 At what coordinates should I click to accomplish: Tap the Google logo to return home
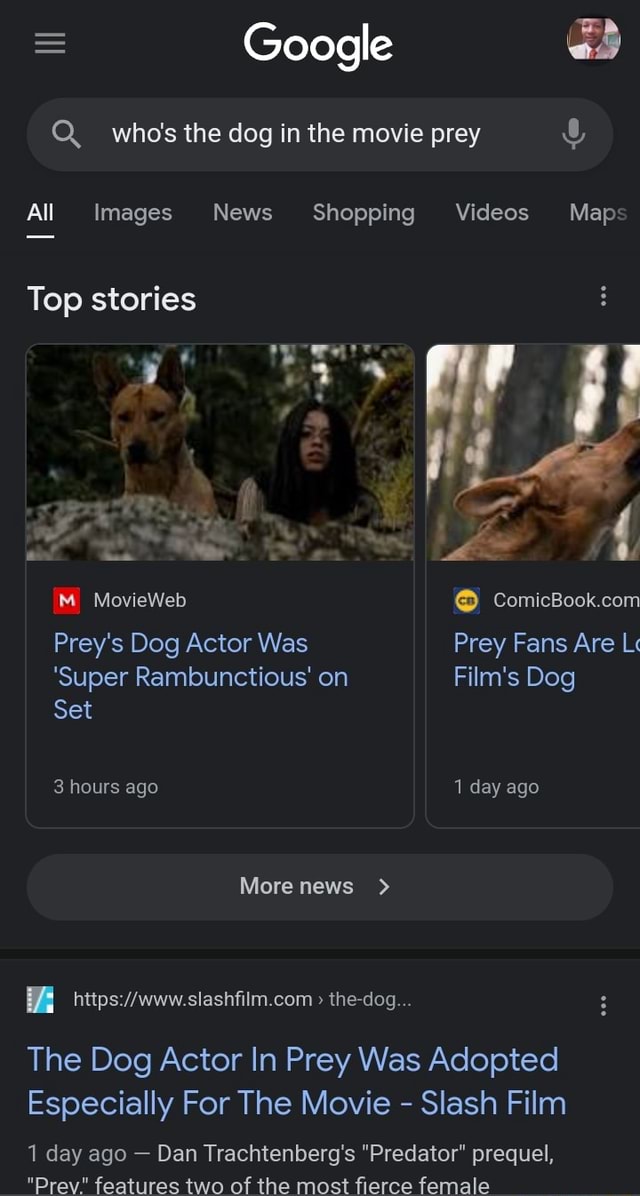tap(318, 45)
